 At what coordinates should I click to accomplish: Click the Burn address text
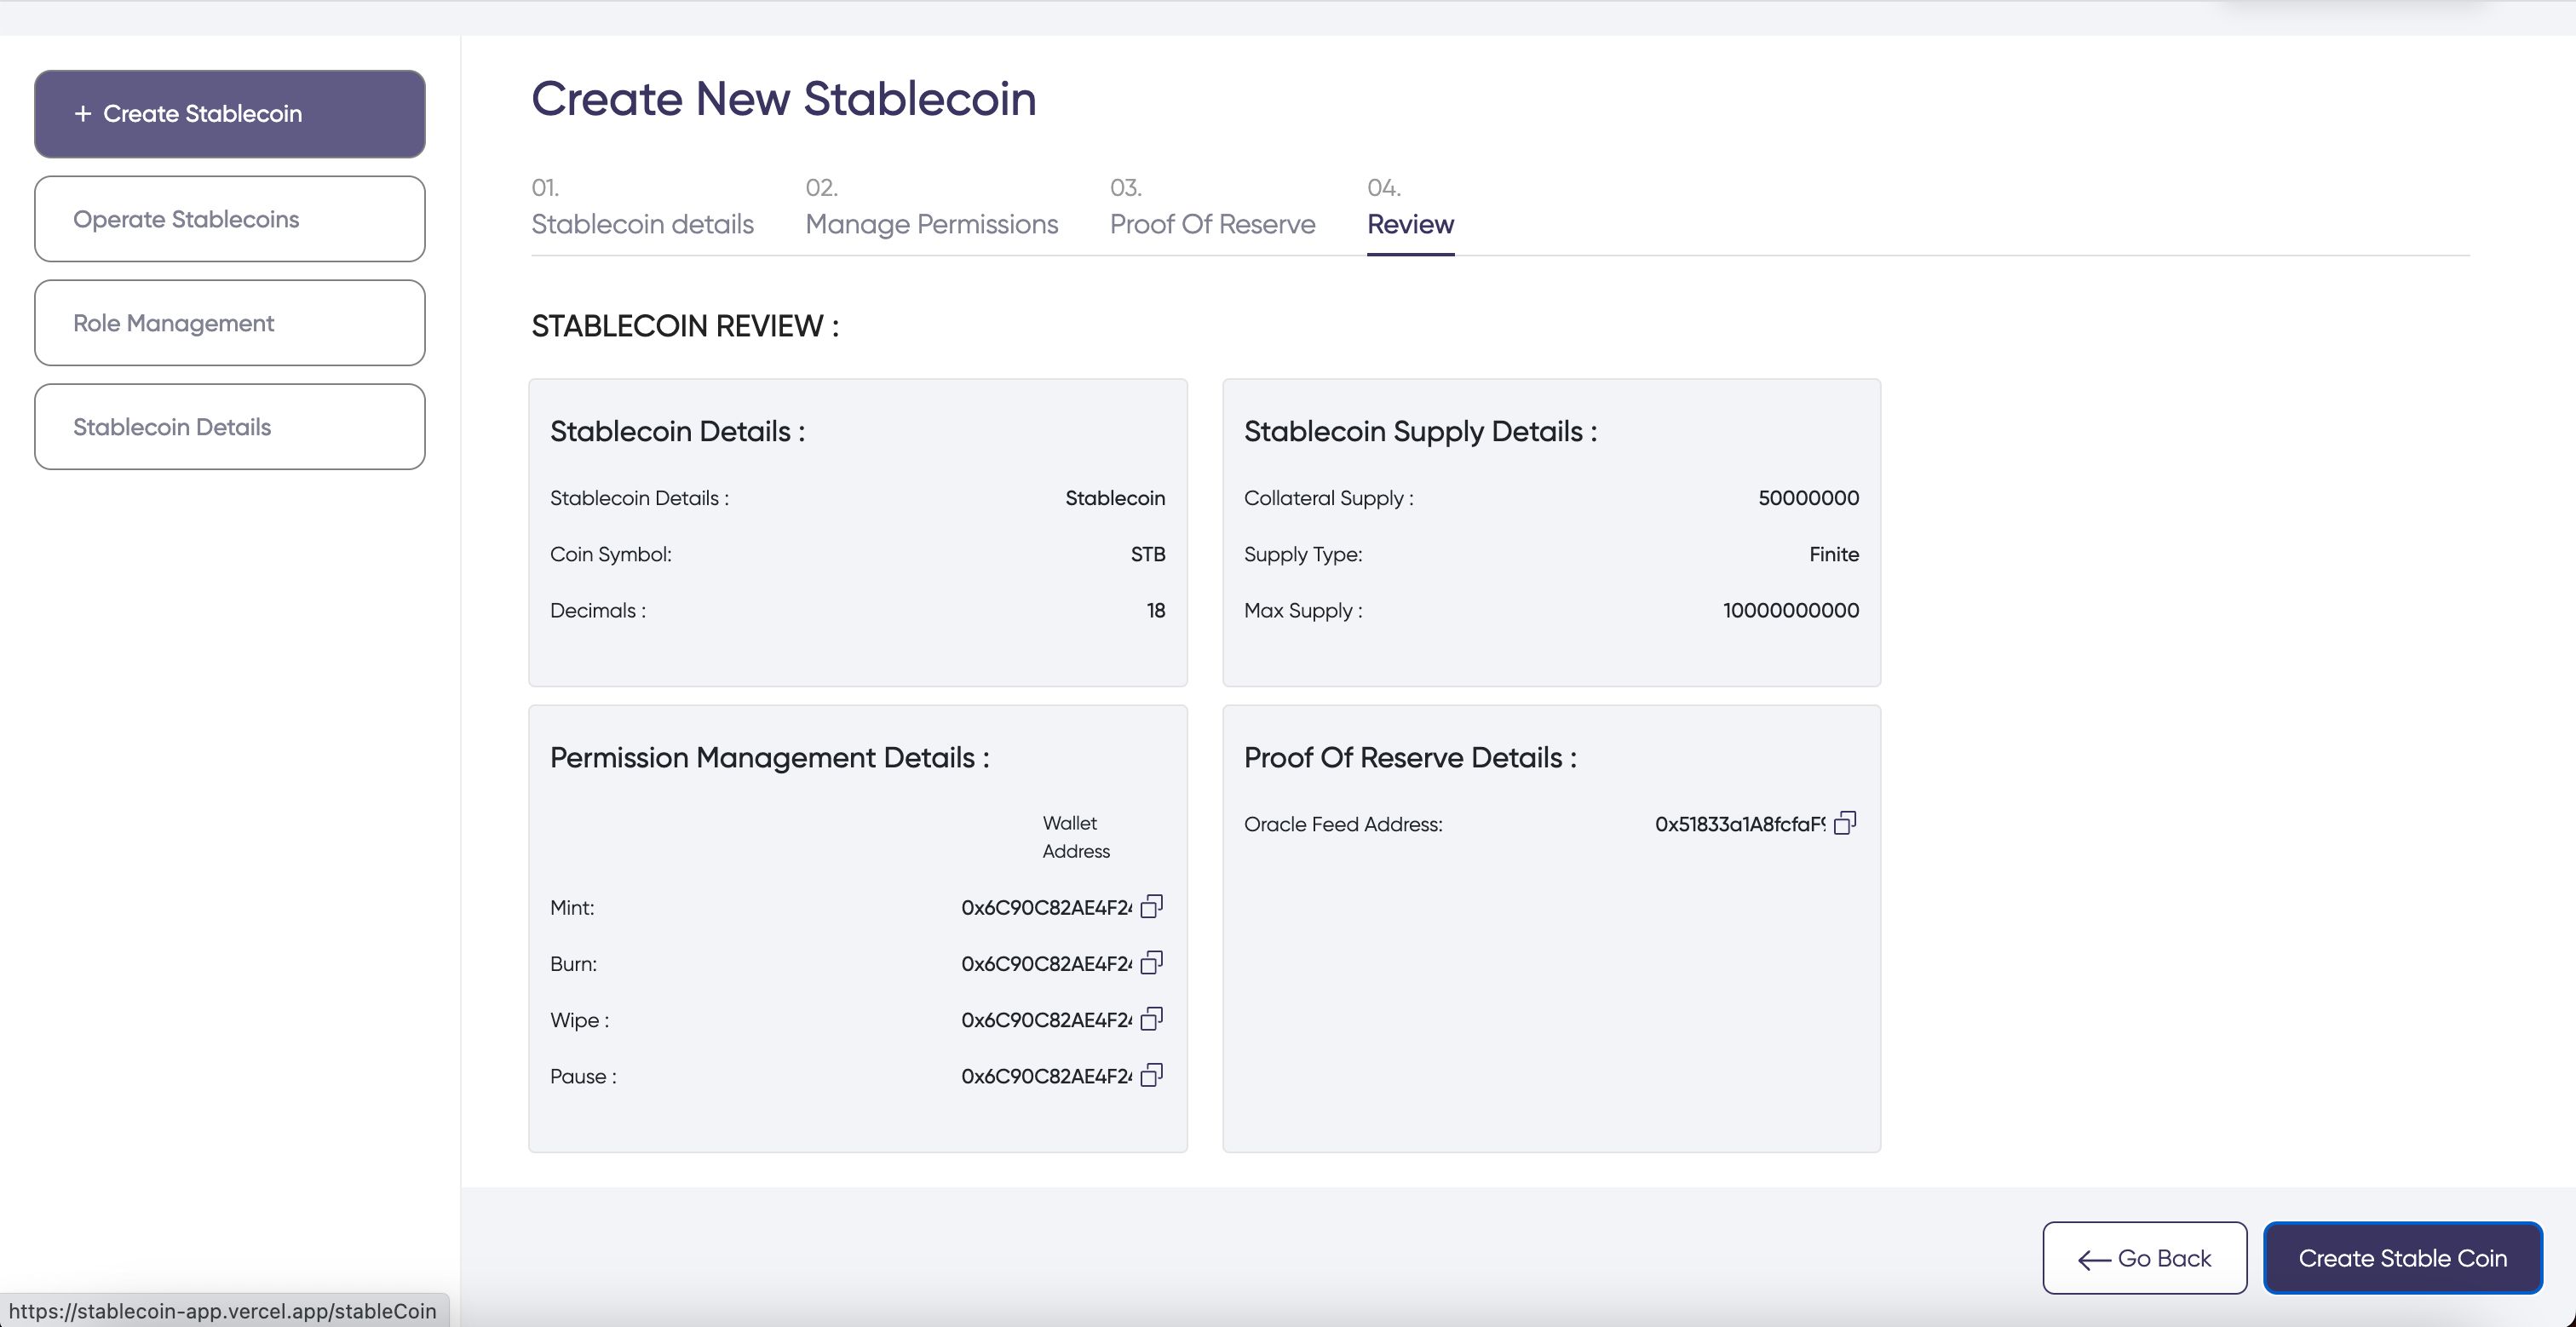click(x=1046, y=964)
